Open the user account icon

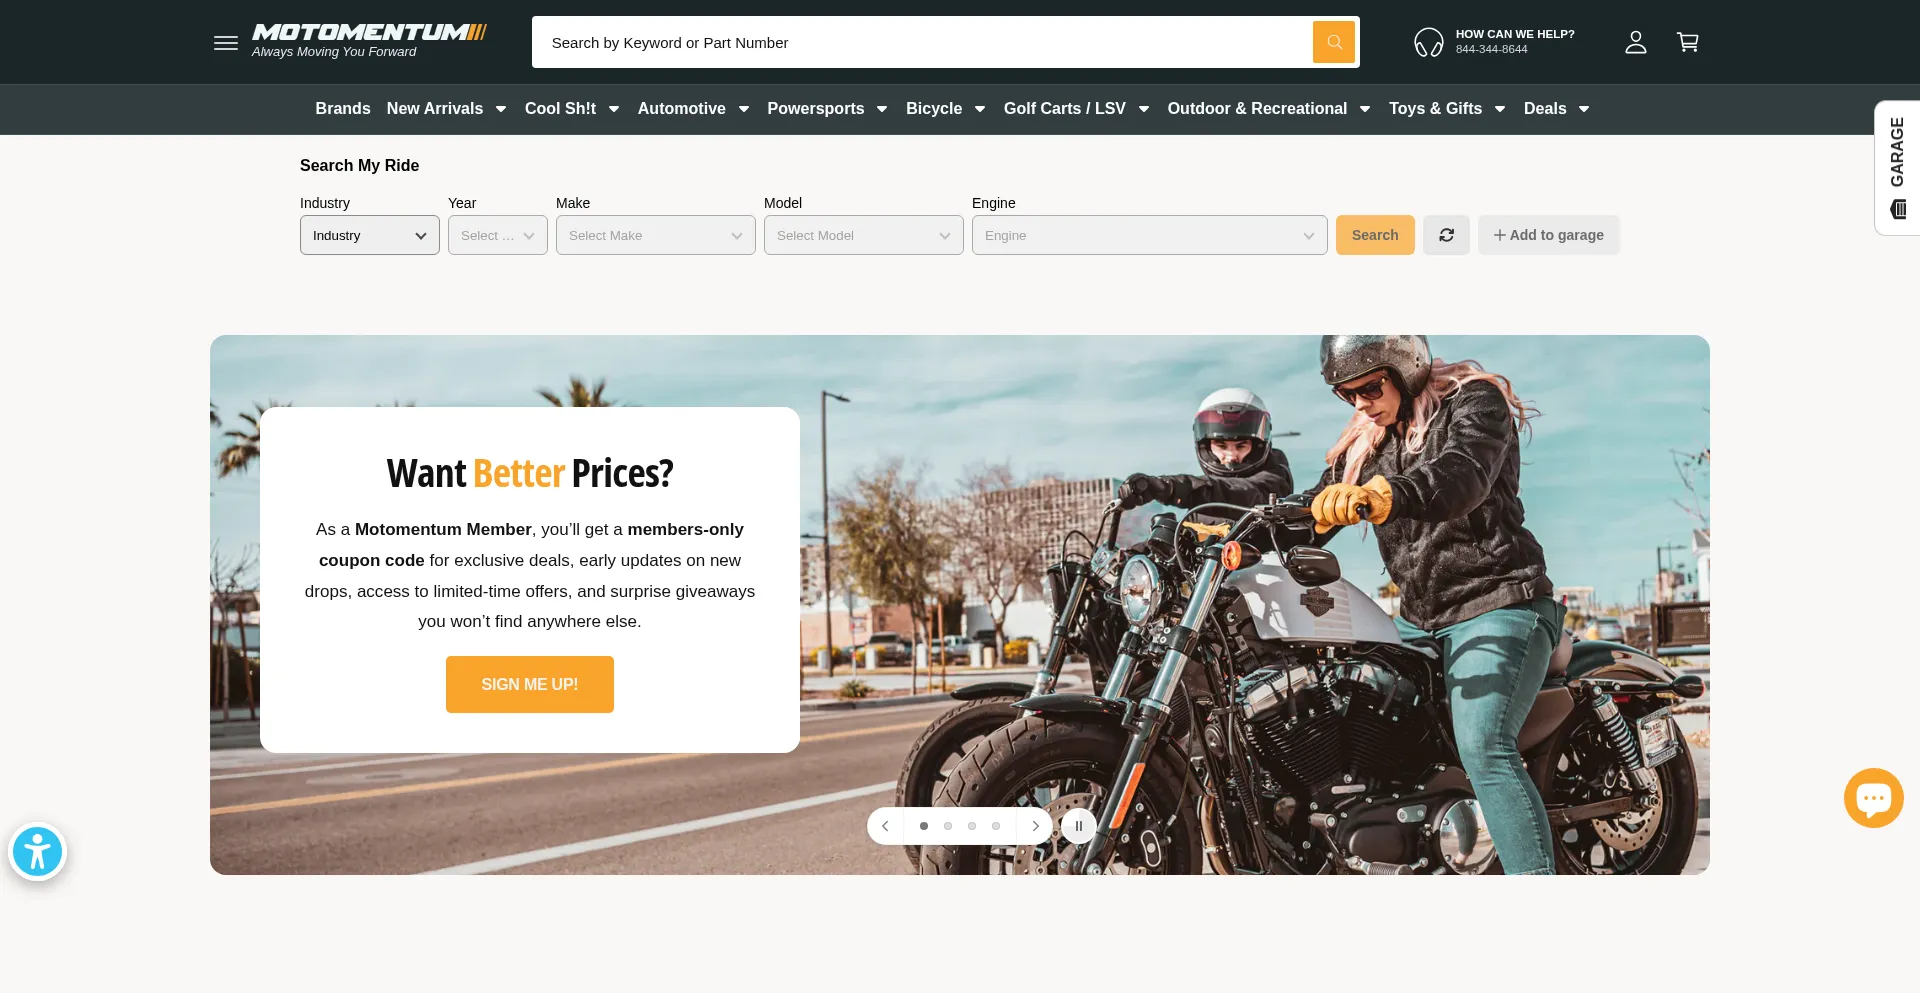point(1636,42)
